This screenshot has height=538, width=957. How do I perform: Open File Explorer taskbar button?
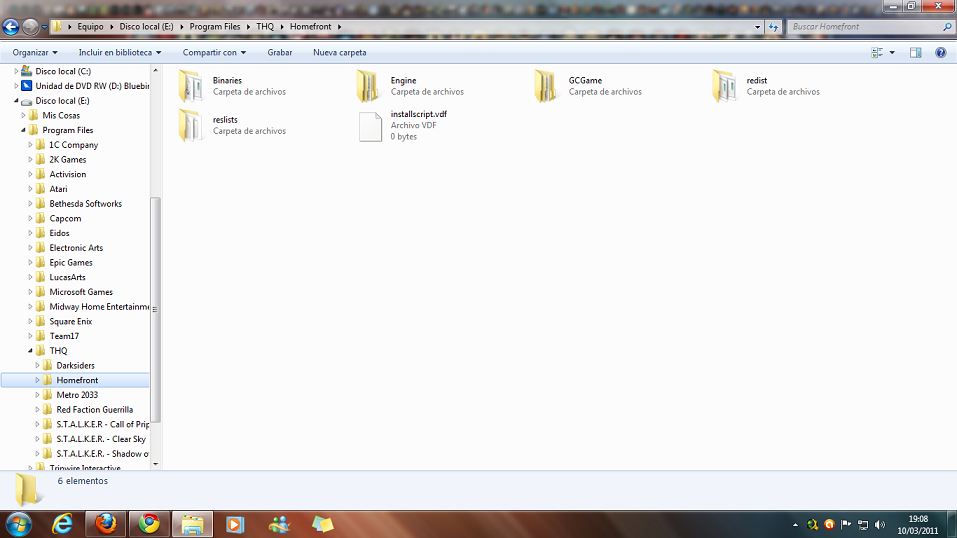coord(192,525)
